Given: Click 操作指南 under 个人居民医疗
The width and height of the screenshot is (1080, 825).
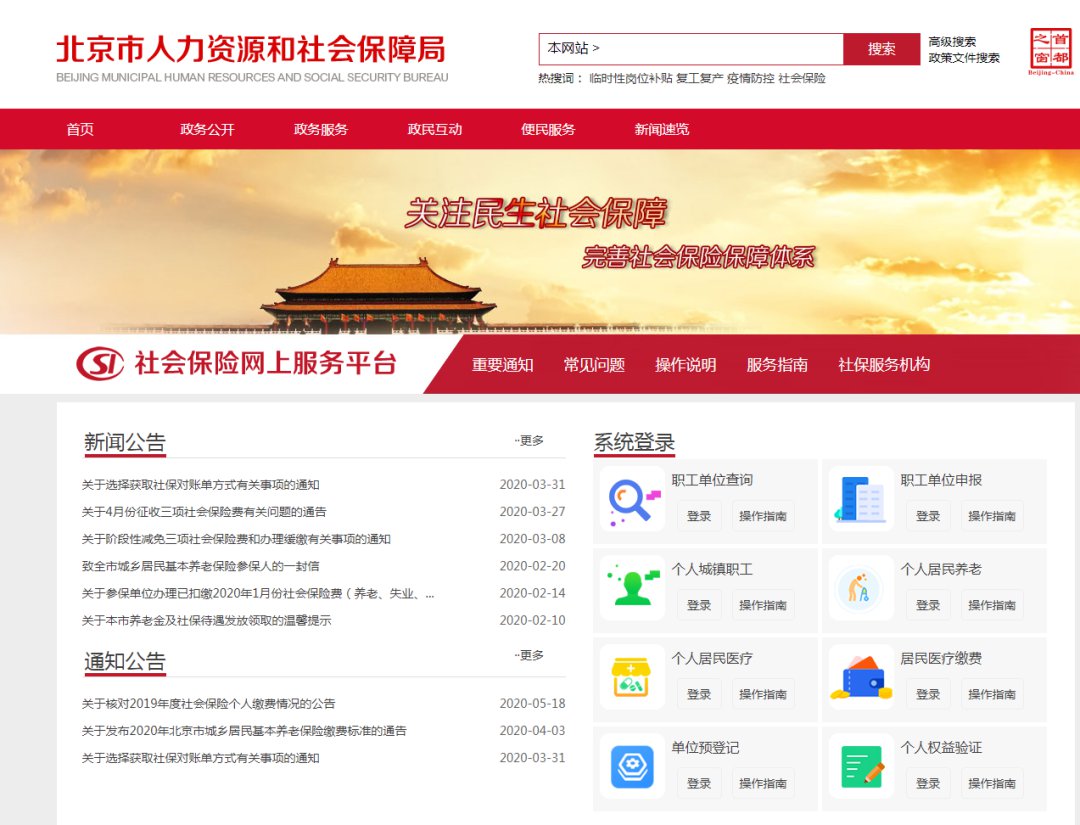Looking at the screenshot, I should 762,694.
